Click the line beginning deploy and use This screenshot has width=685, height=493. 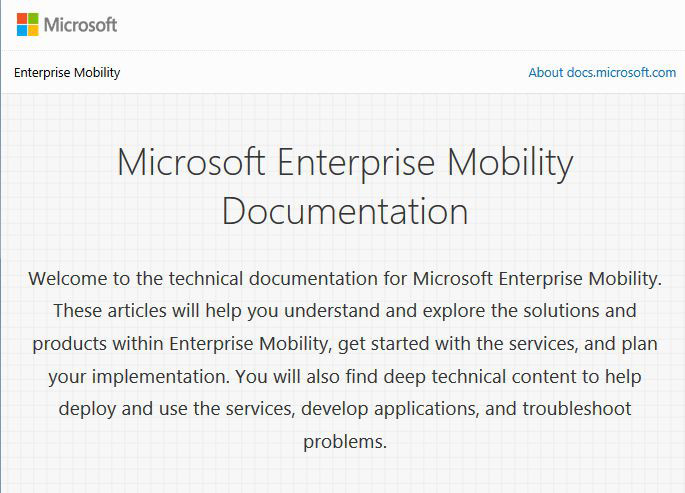coord(345,409)
